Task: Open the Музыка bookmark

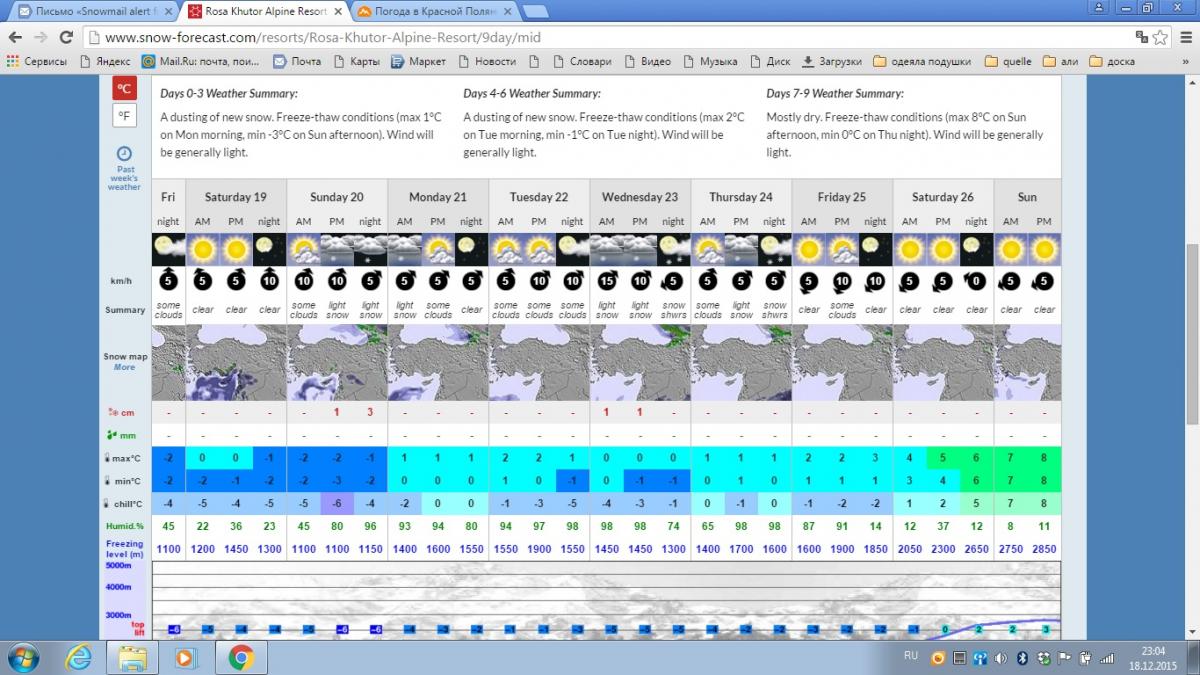Action: [709, 61]
